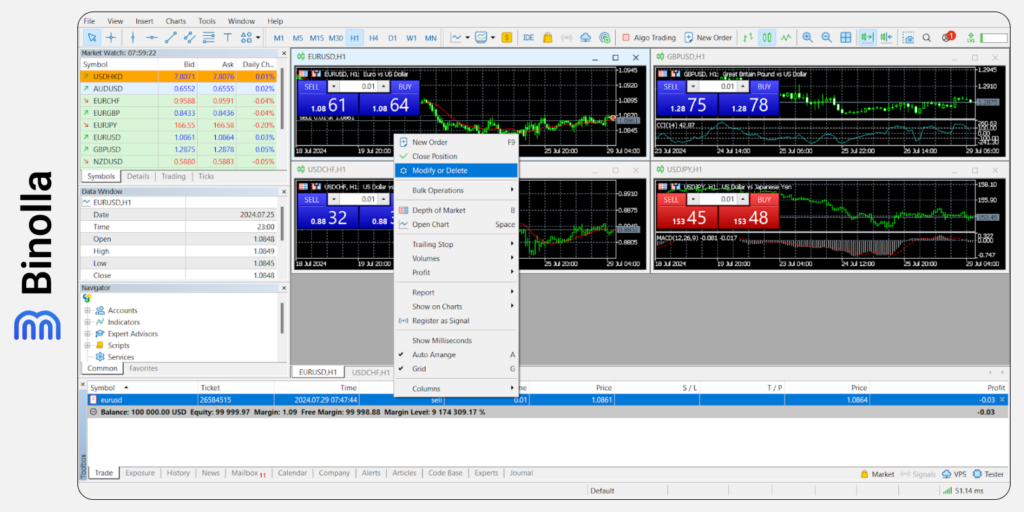This screenshot has height=512, width=1024.
Task: Open the Trailing Stop submenu
Action: tap(456, 244)
